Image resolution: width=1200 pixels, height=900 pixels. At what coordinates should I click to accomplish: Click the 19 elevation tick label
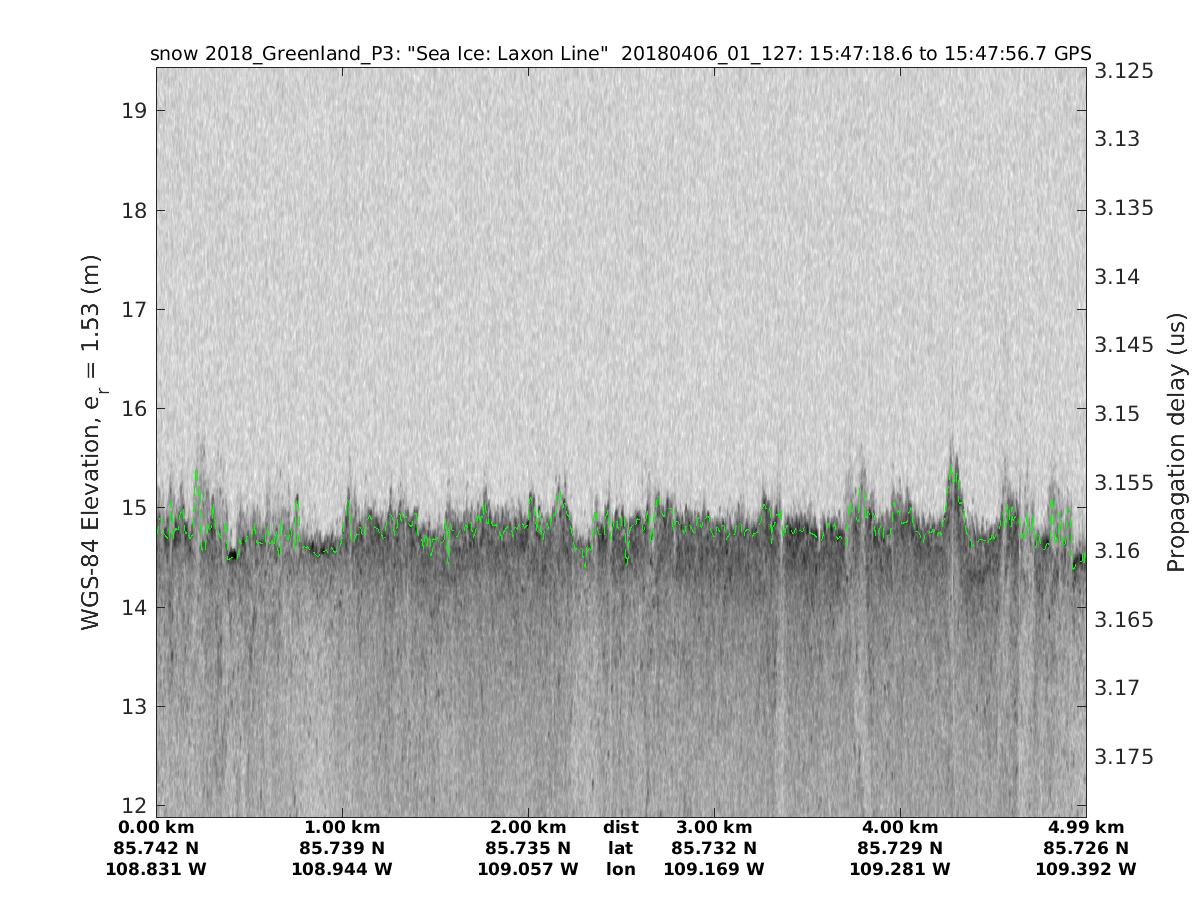tap(135, 110)
